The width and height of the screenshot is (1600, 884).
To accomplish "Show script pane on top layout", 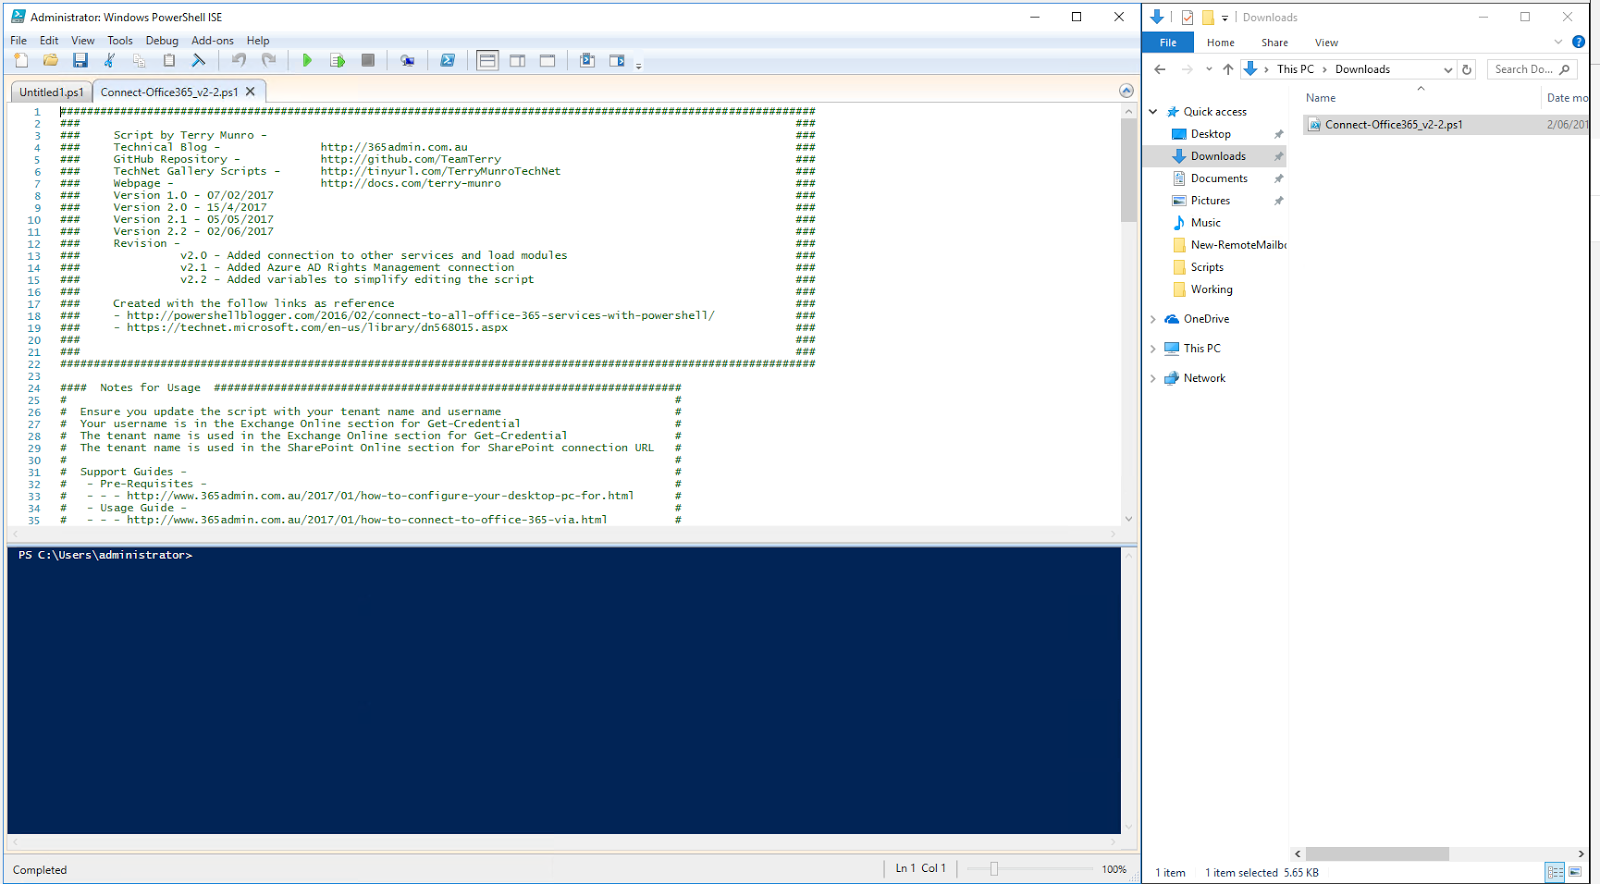I will click(487, 61).
